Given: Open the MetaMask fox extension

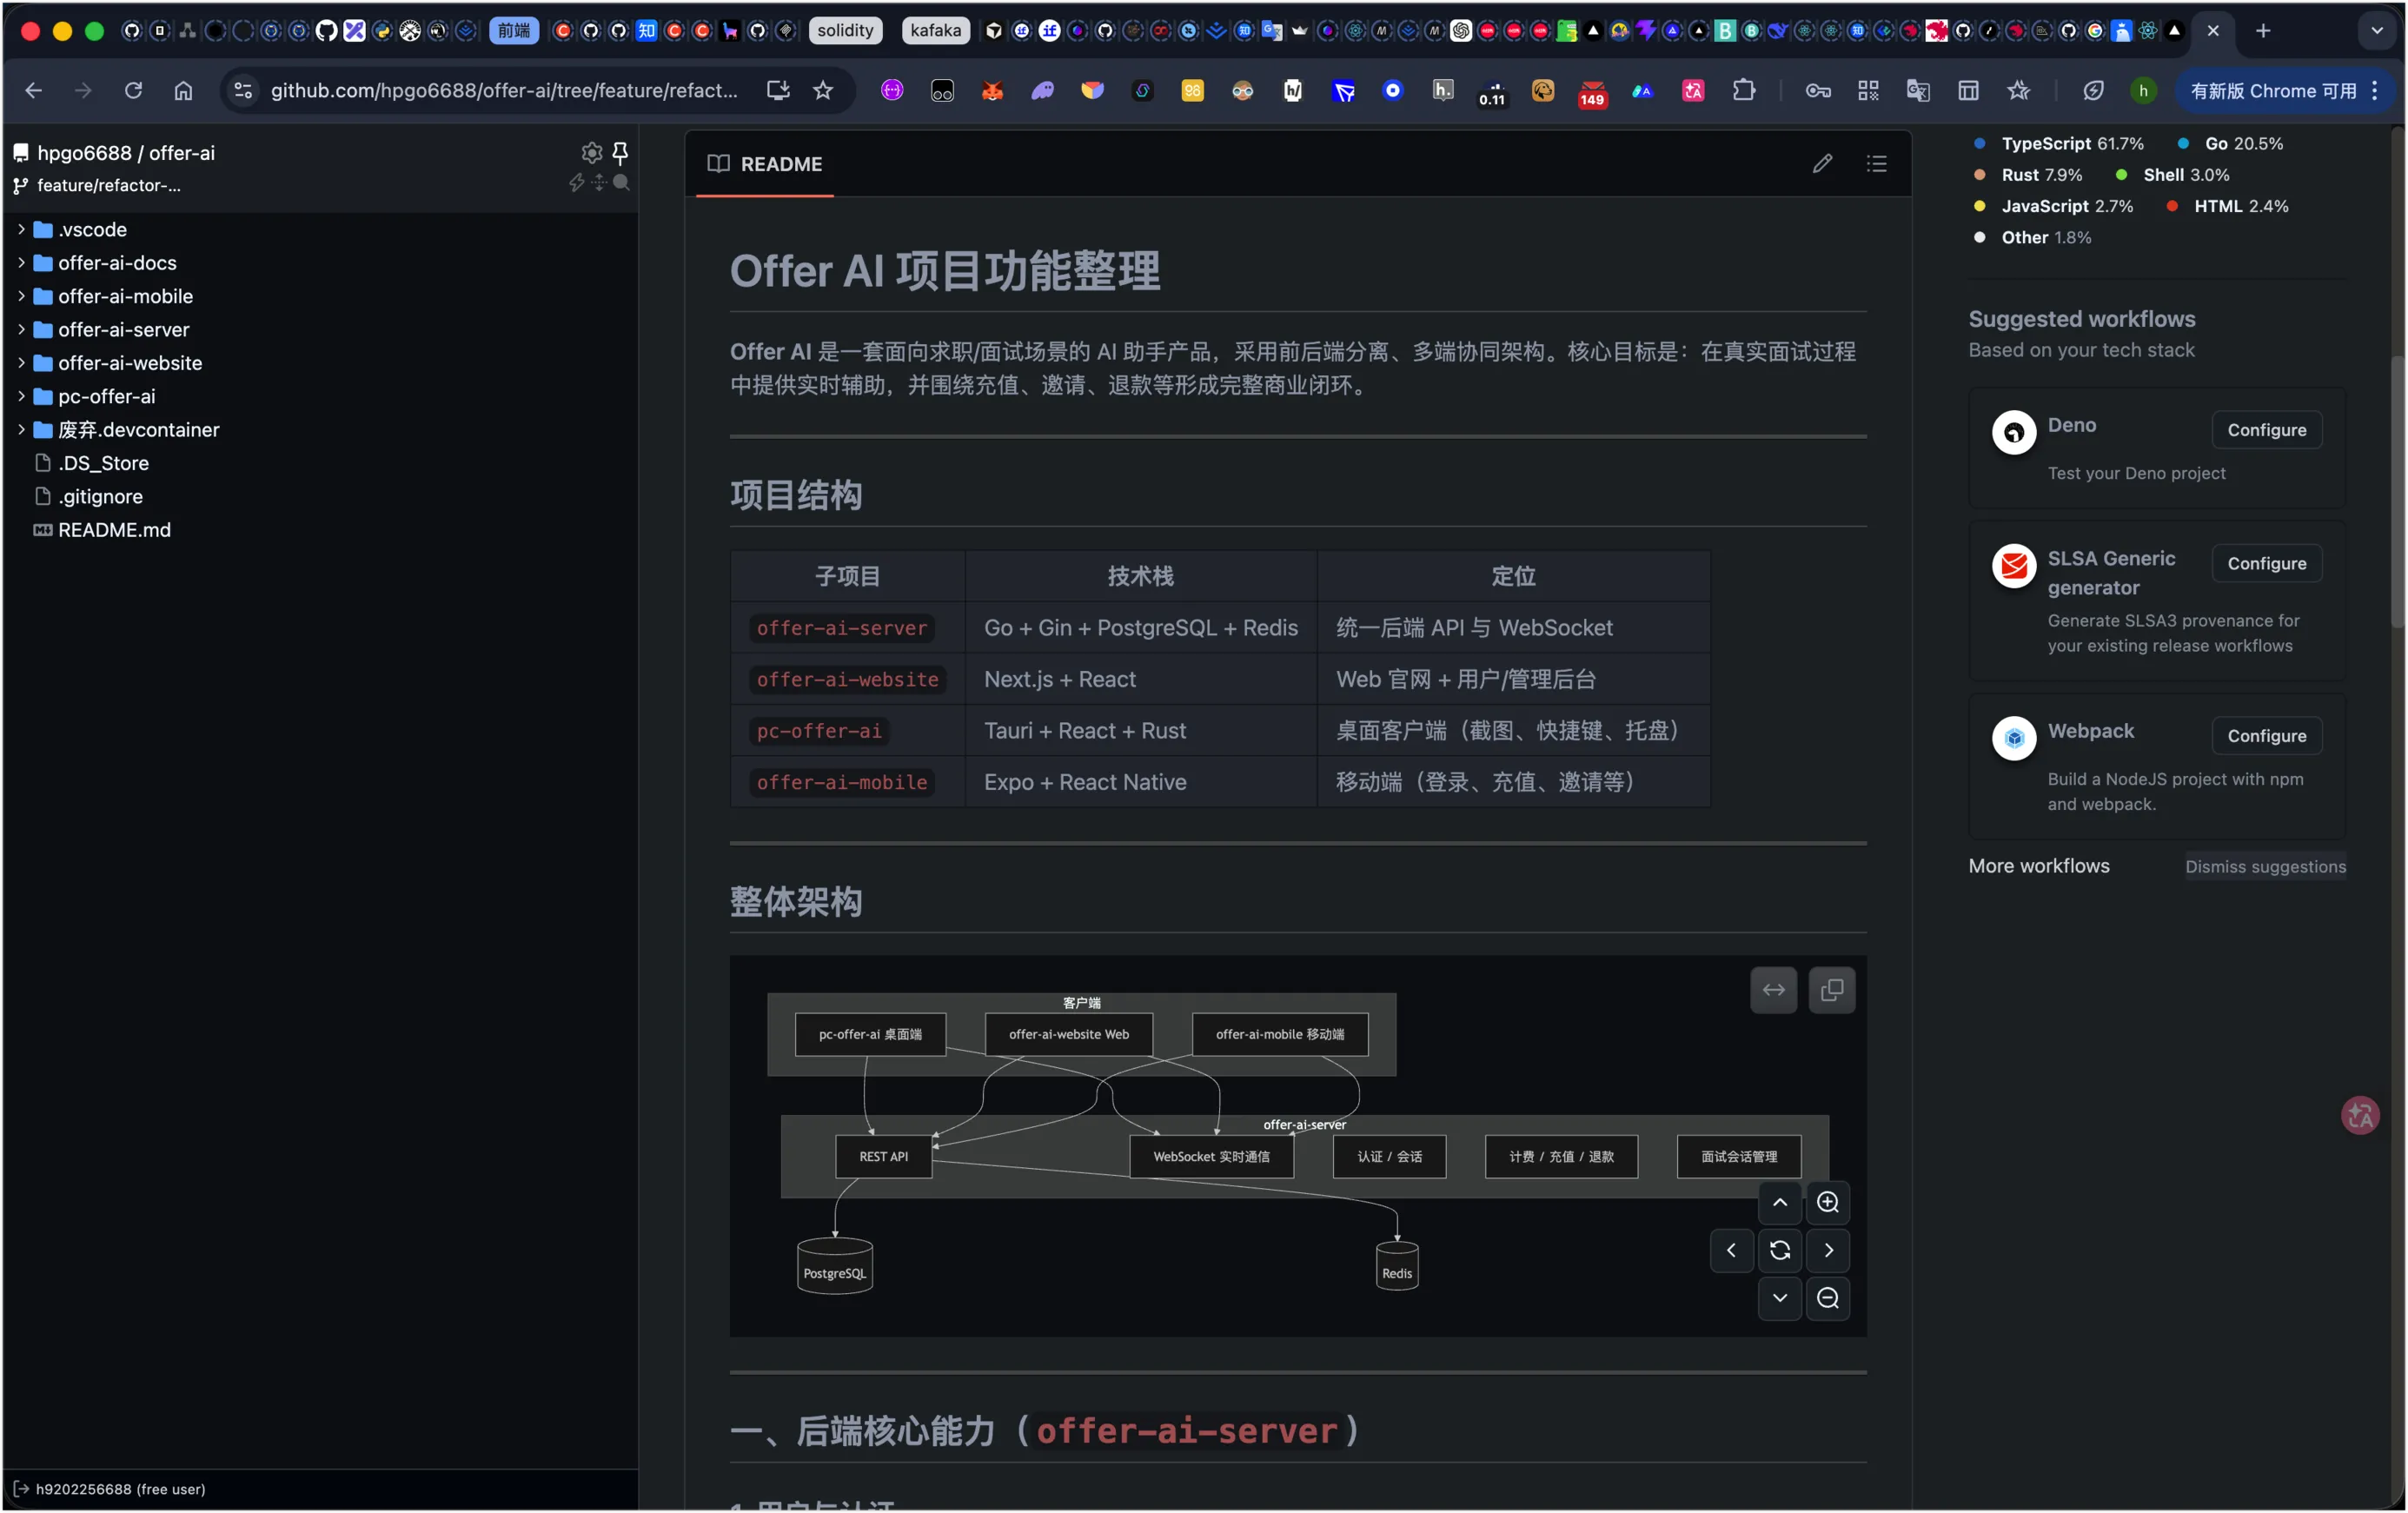Looking at the screenshot, I should [992, 90].
